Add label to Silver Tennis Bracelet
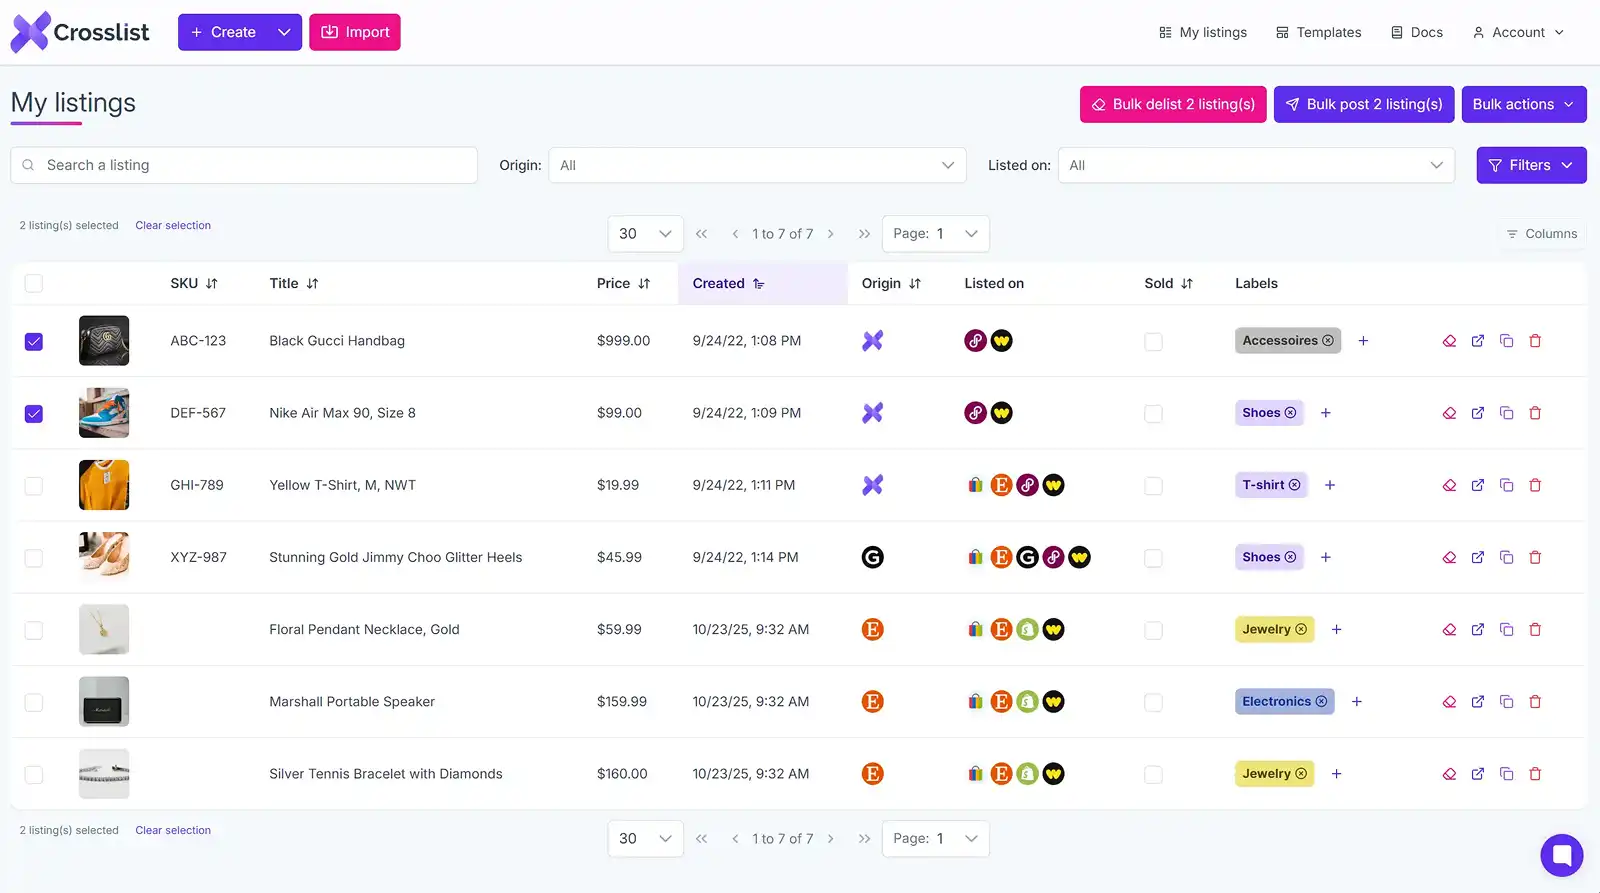 [x=1336, y=774]
